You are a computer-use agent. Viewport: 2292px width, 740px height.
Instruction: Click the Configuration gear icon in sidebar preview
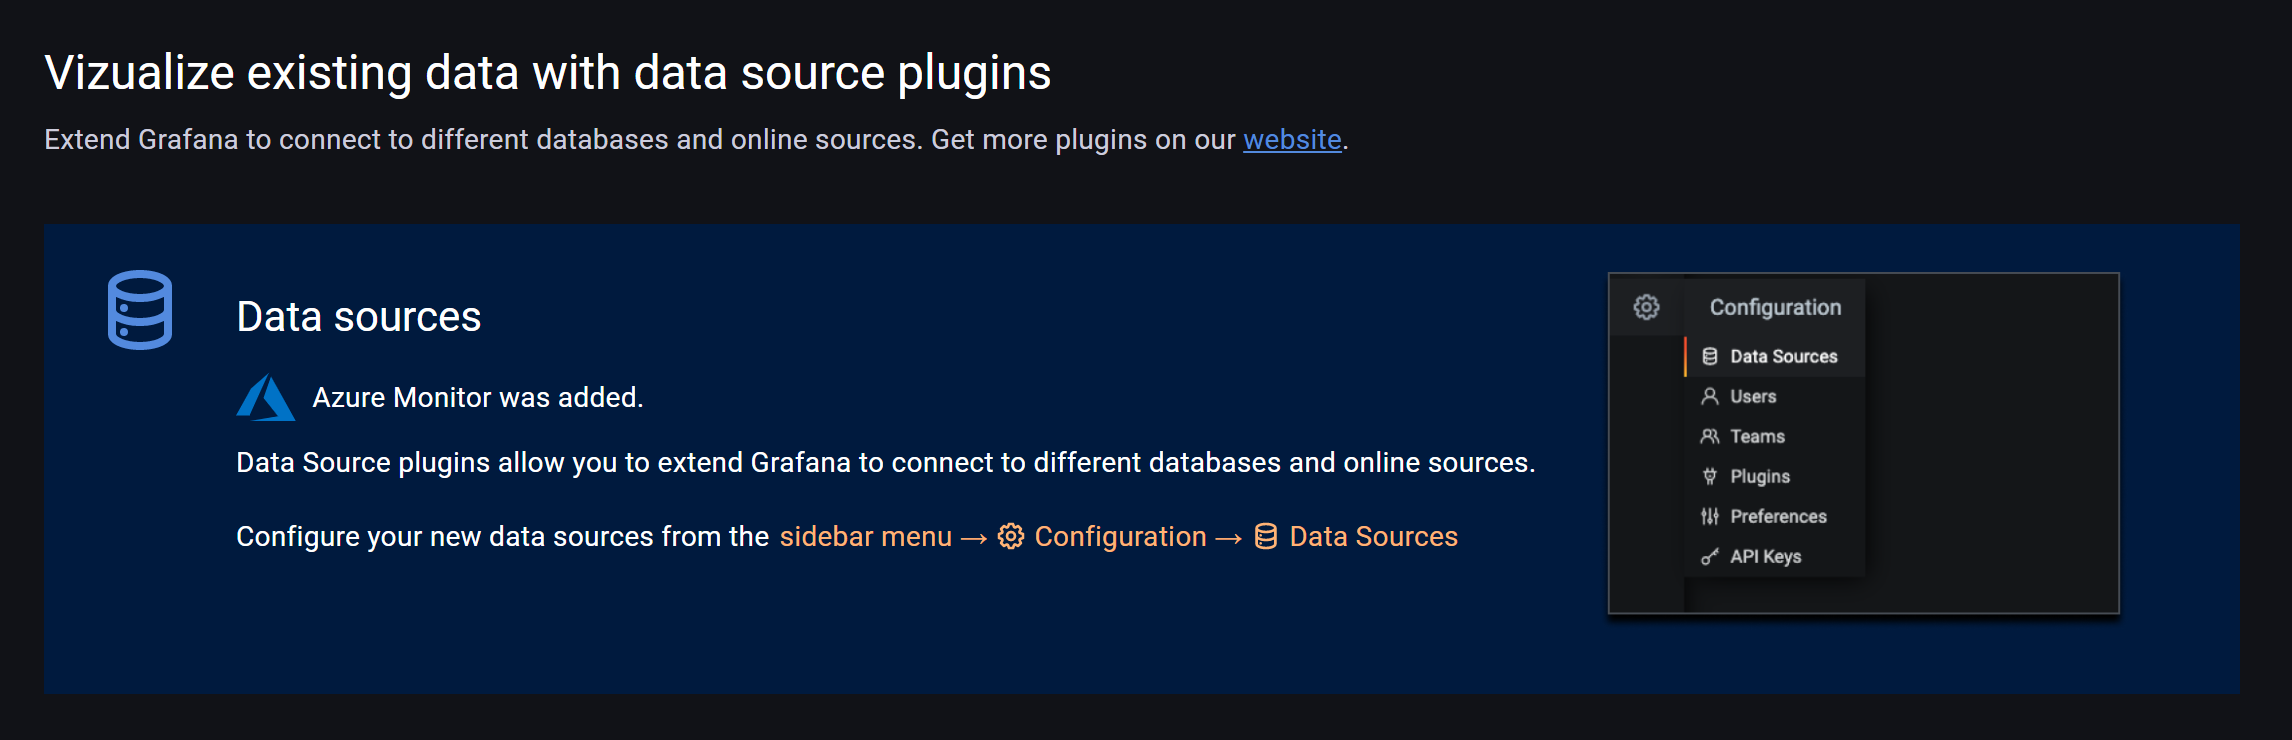click(x=1646, y=307)
